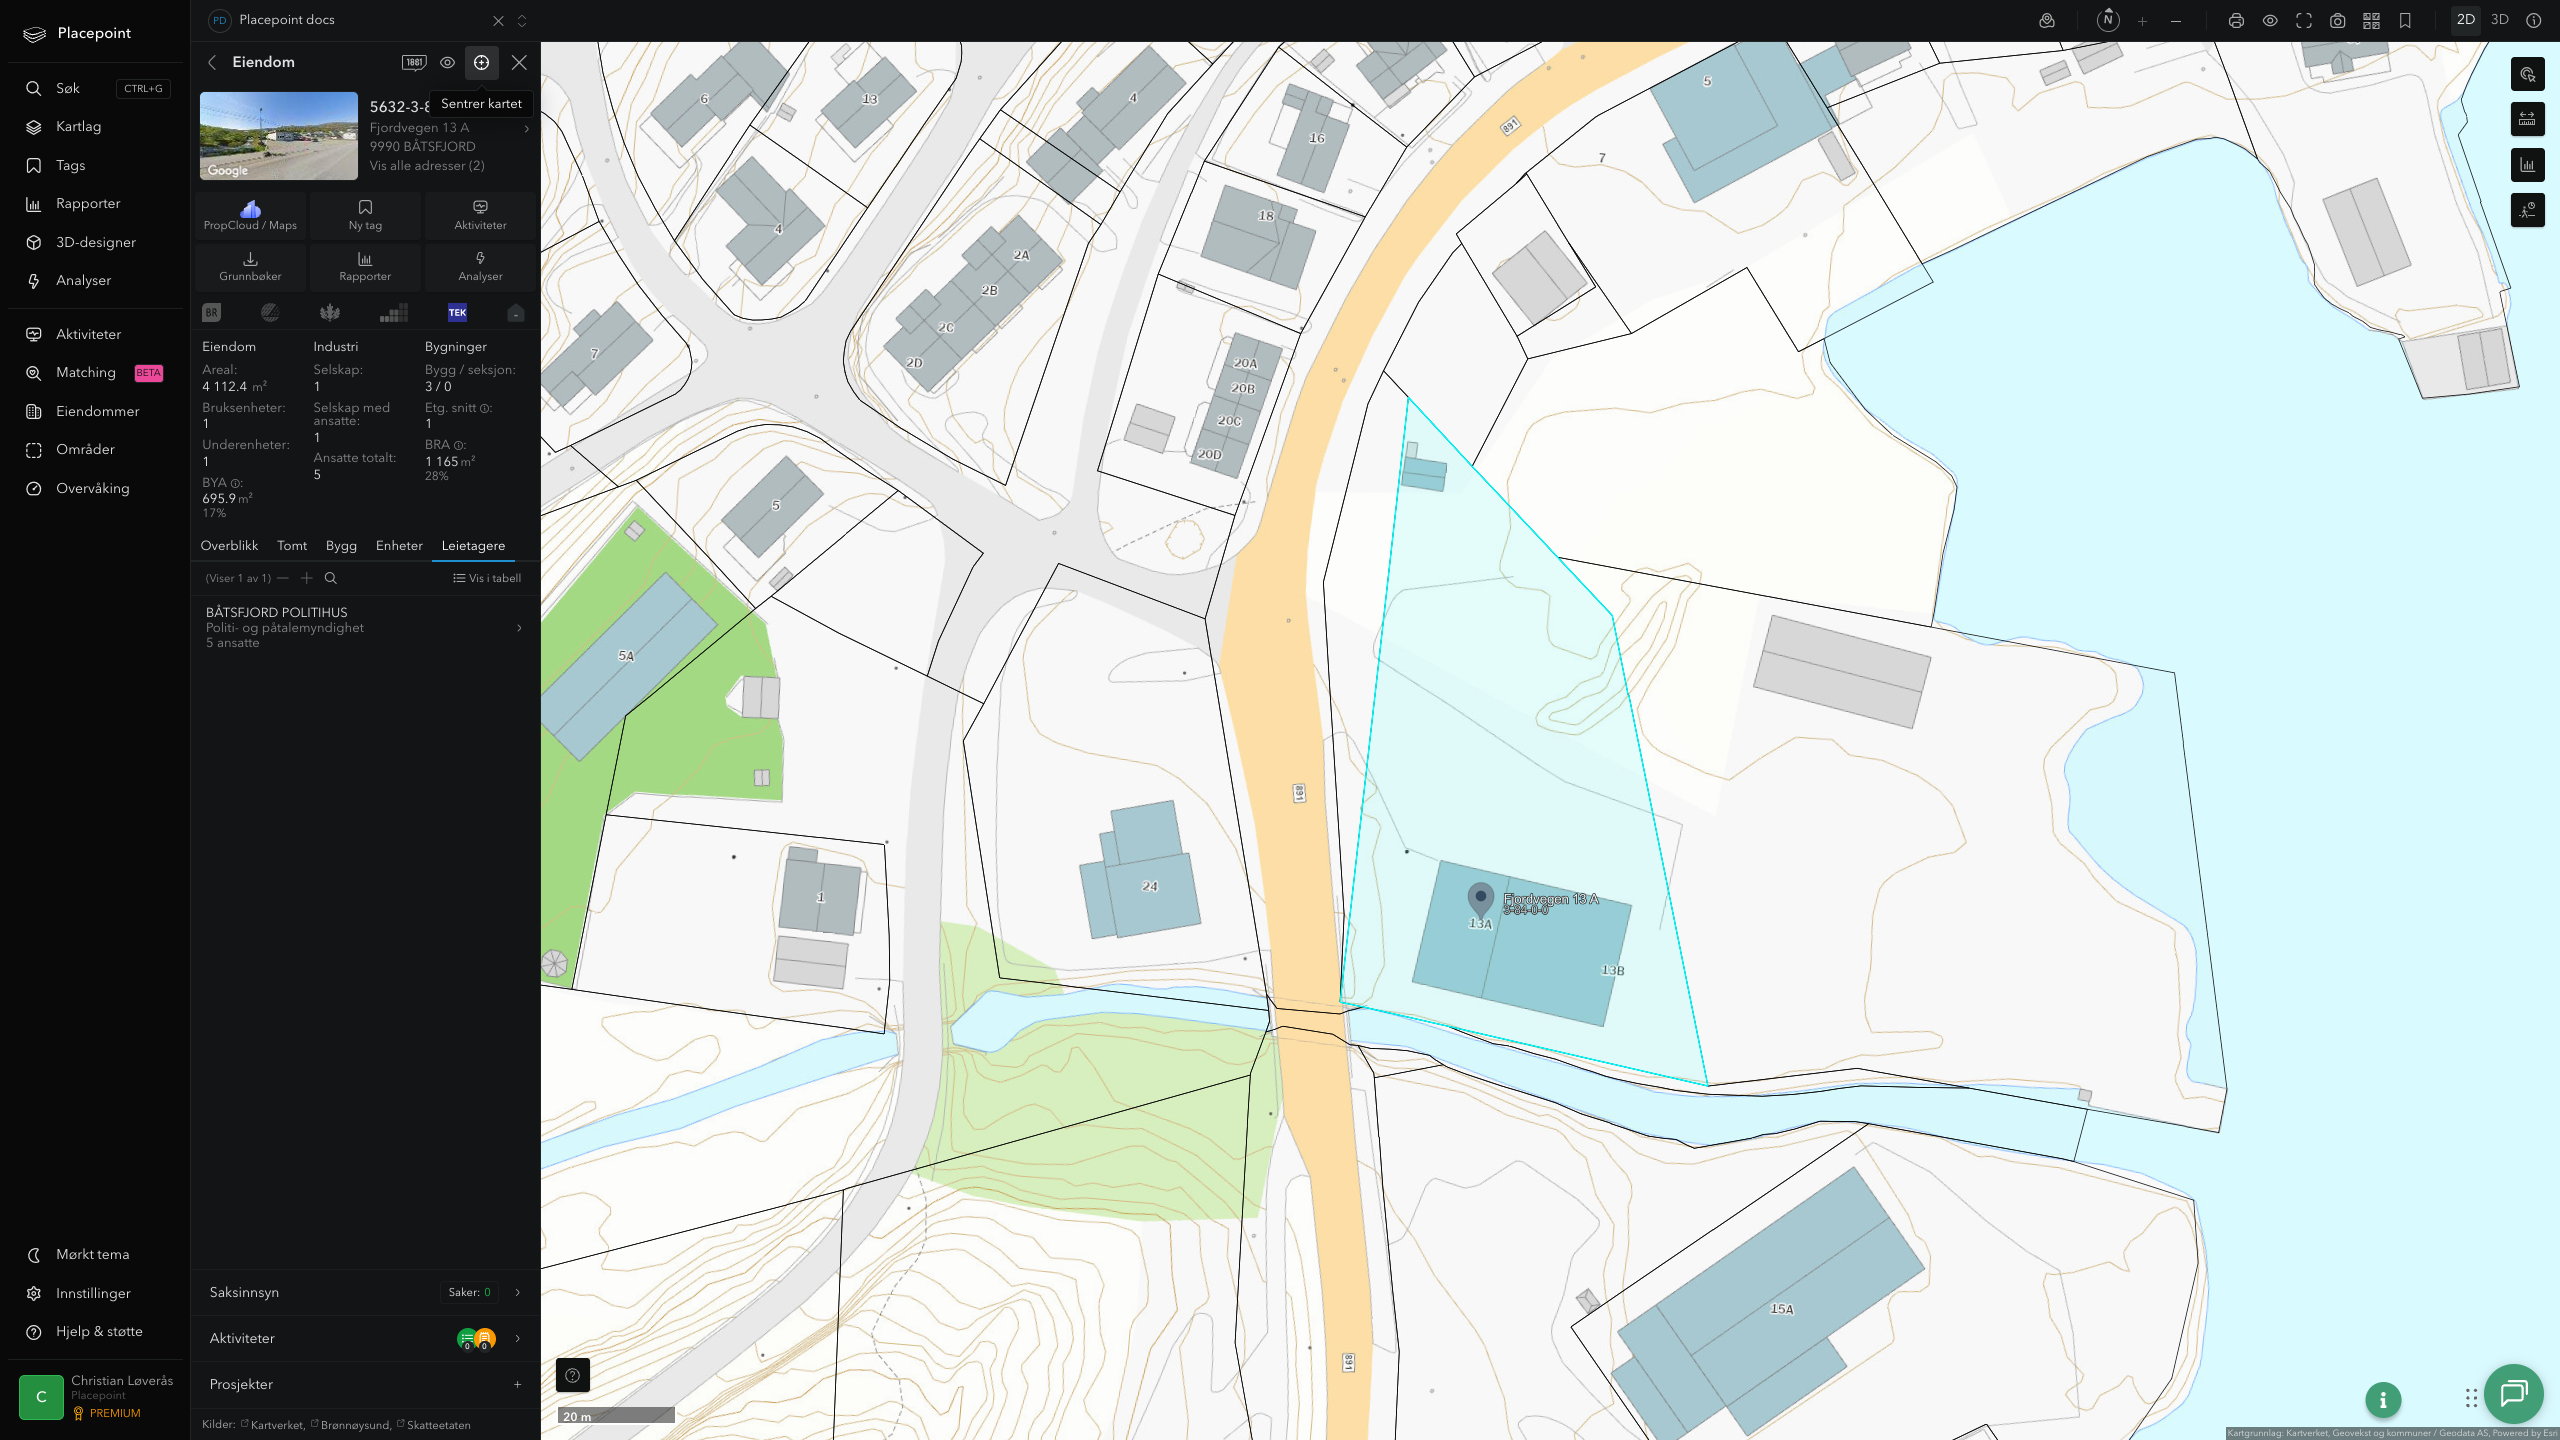Click the 1881 lookup icon
Viewport: 2560px width, 1440px height.
coord(414,62)
